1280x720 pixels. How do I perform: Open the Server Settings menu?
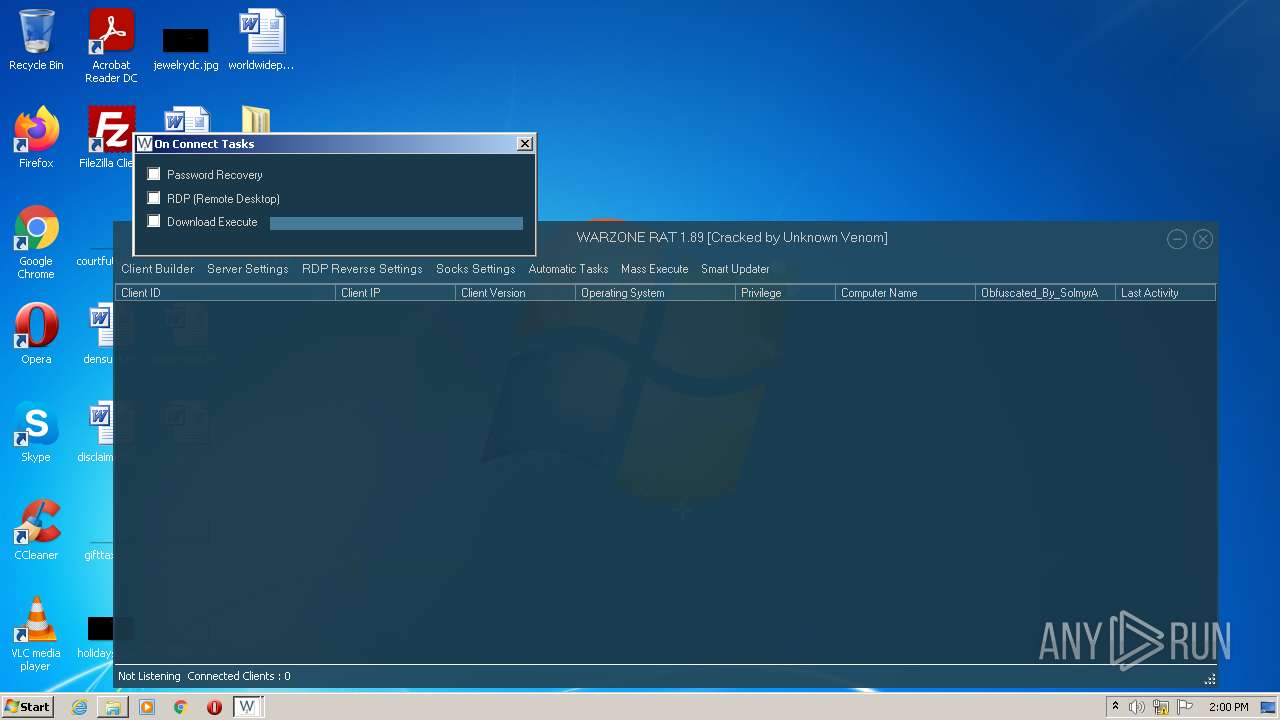248,269
